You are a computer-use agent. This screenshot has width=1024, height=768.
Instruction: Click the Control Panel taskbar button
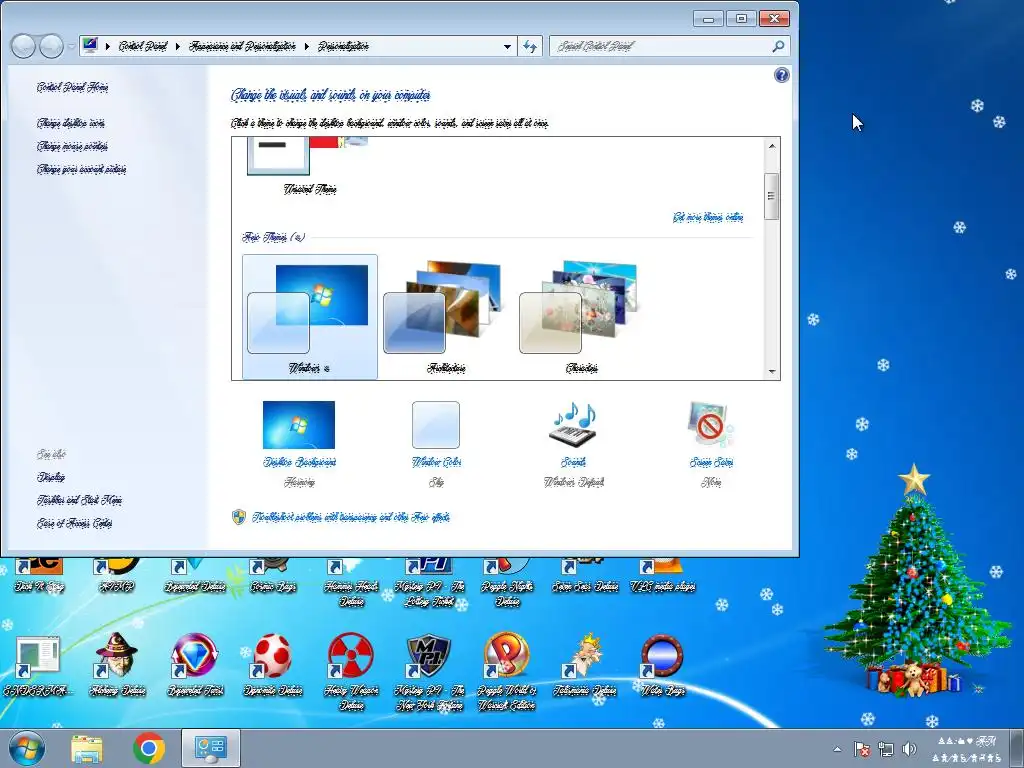click(x=211, y=748)
